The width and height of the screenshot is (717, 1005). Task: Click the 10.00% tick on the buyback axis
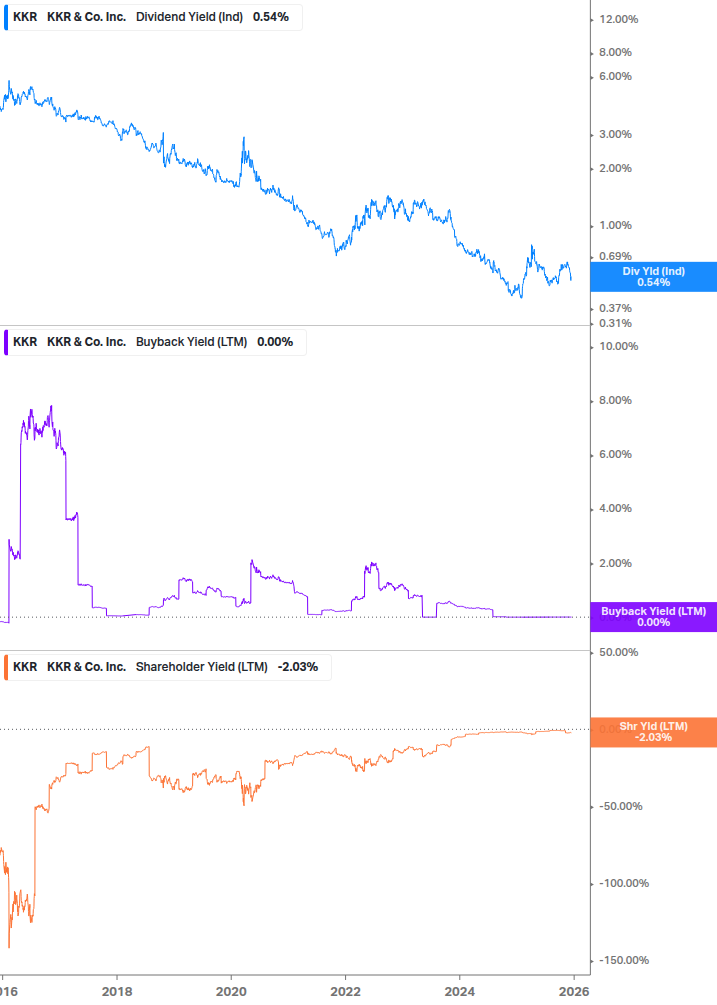click(x=618, y=347)
